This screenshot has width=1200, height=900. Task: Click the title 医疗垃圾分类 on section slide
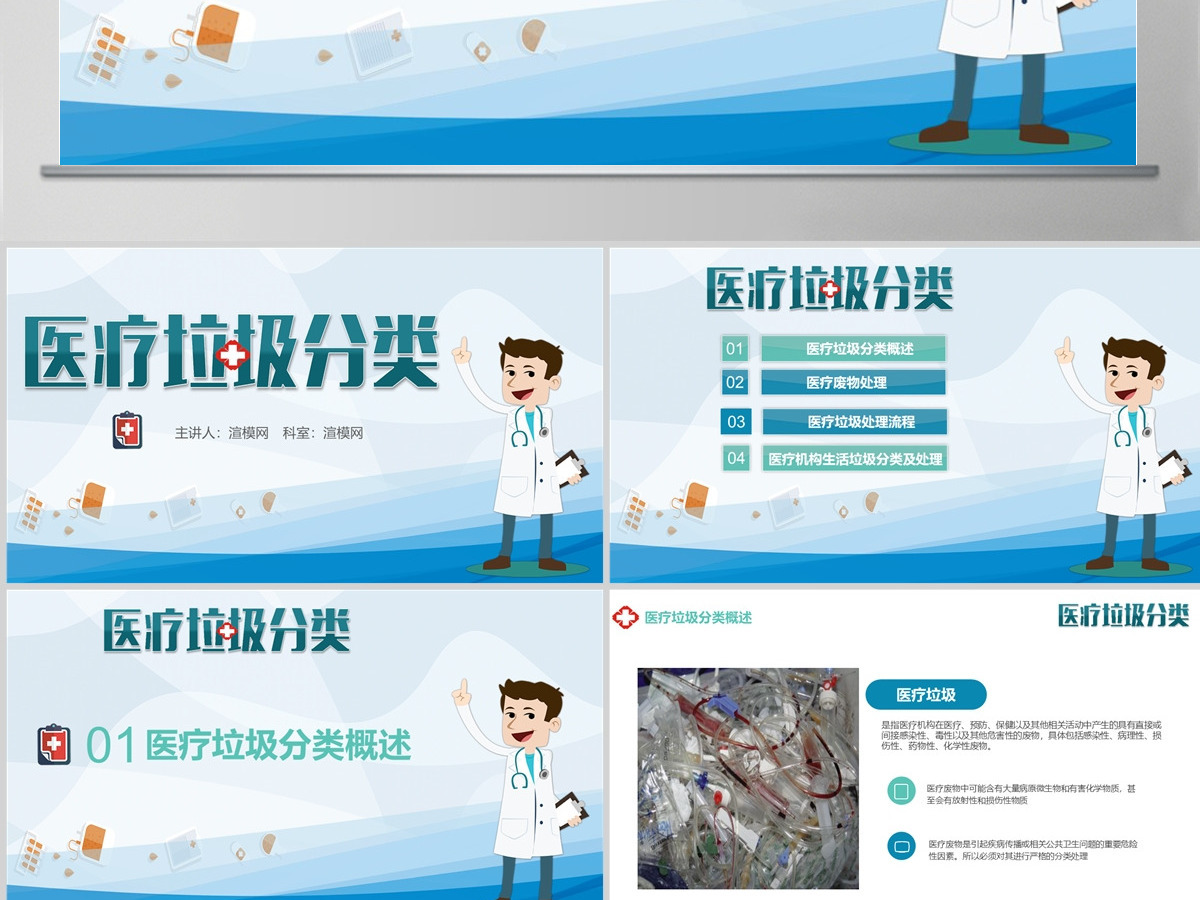pos(227,630)
